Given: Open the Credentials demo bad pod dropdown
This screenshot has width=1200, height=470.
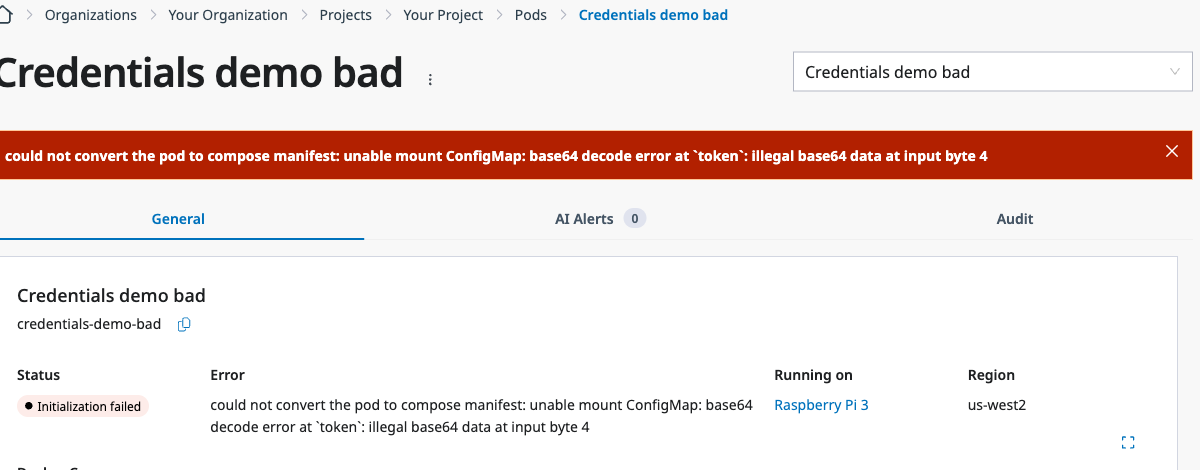Looking at the screenshot, I should pyautogui.click(x=992, y=72).
